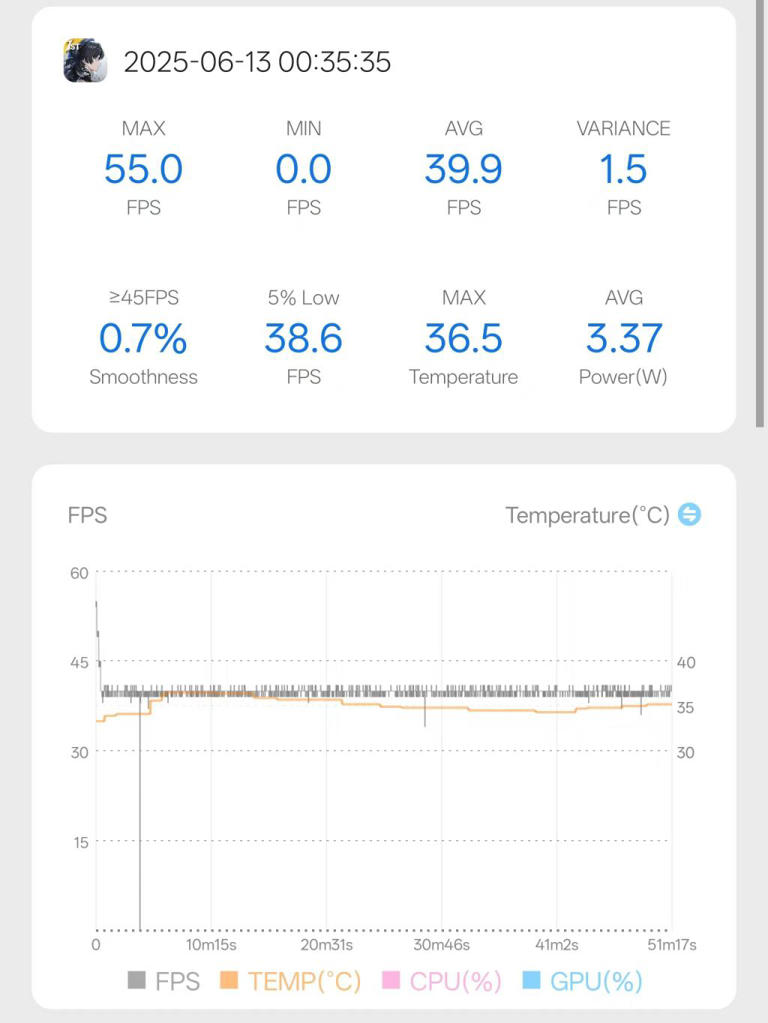Show the GPU(%) series via legend
Image resolution: width=768 pixels, height=1023 pixels.
pyautogui.click(x=582, y=981)
